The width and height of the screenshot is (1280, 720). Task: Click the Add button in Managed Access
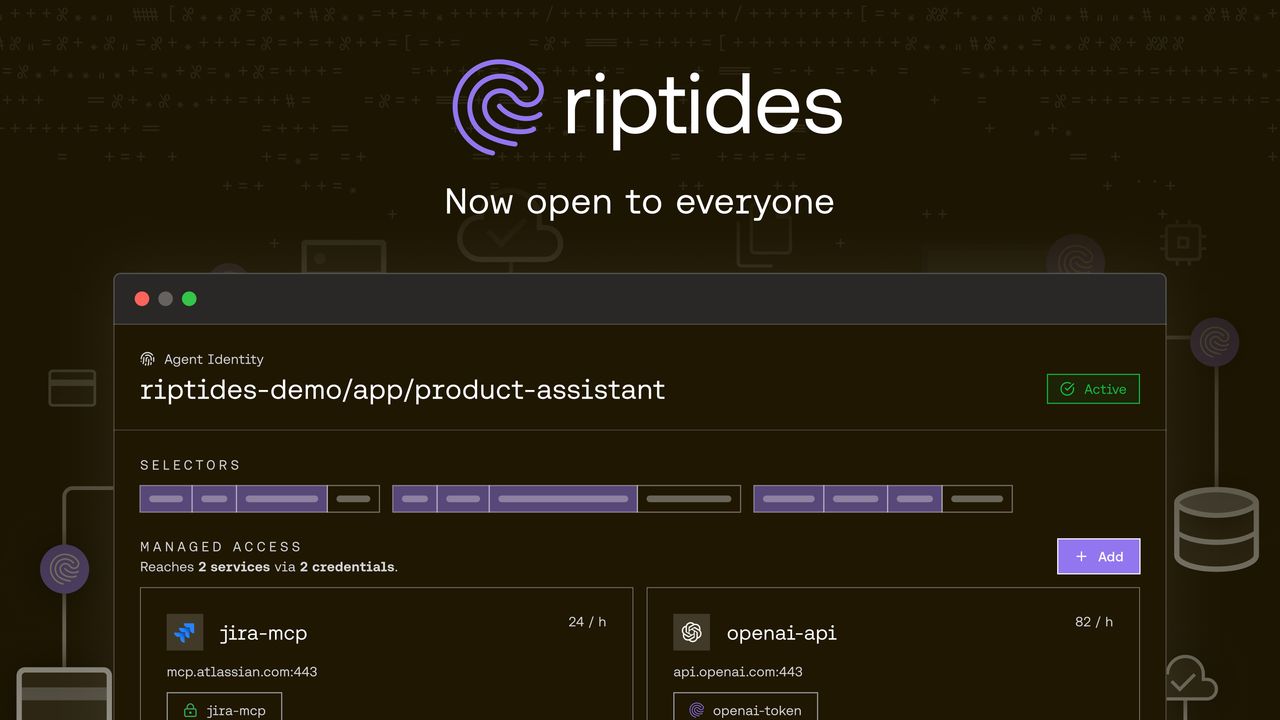coord(1098,556)
